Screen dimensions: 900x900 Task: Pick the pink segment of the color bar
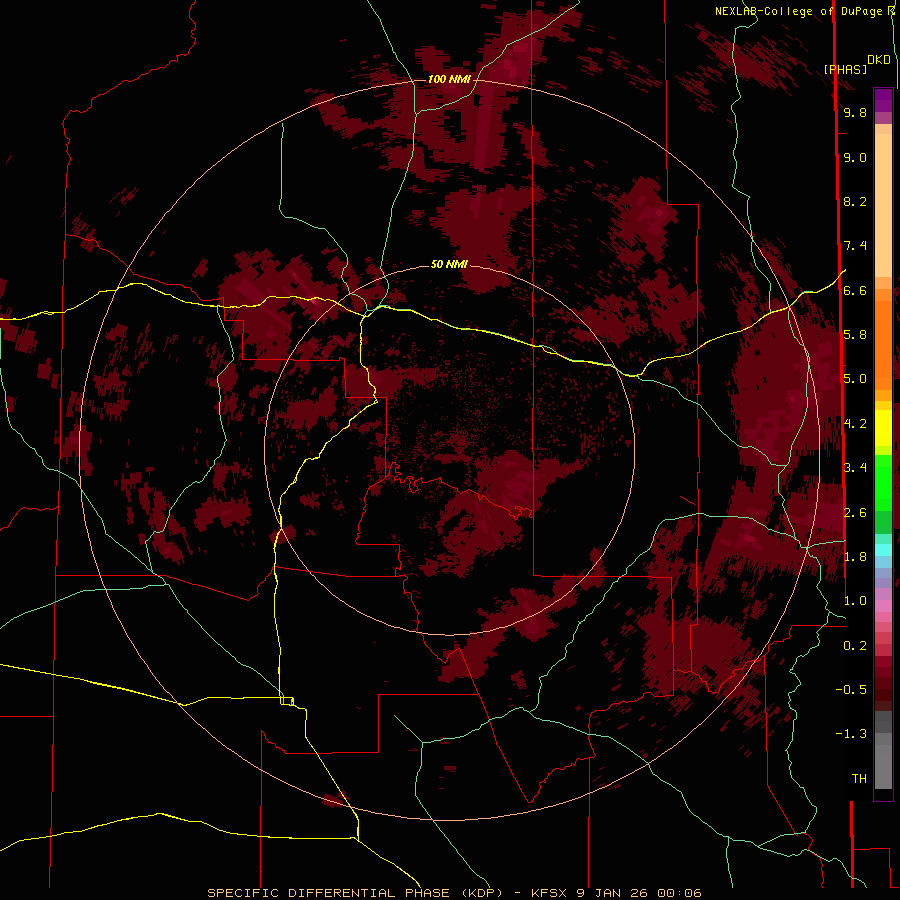(x=883, y=606)
